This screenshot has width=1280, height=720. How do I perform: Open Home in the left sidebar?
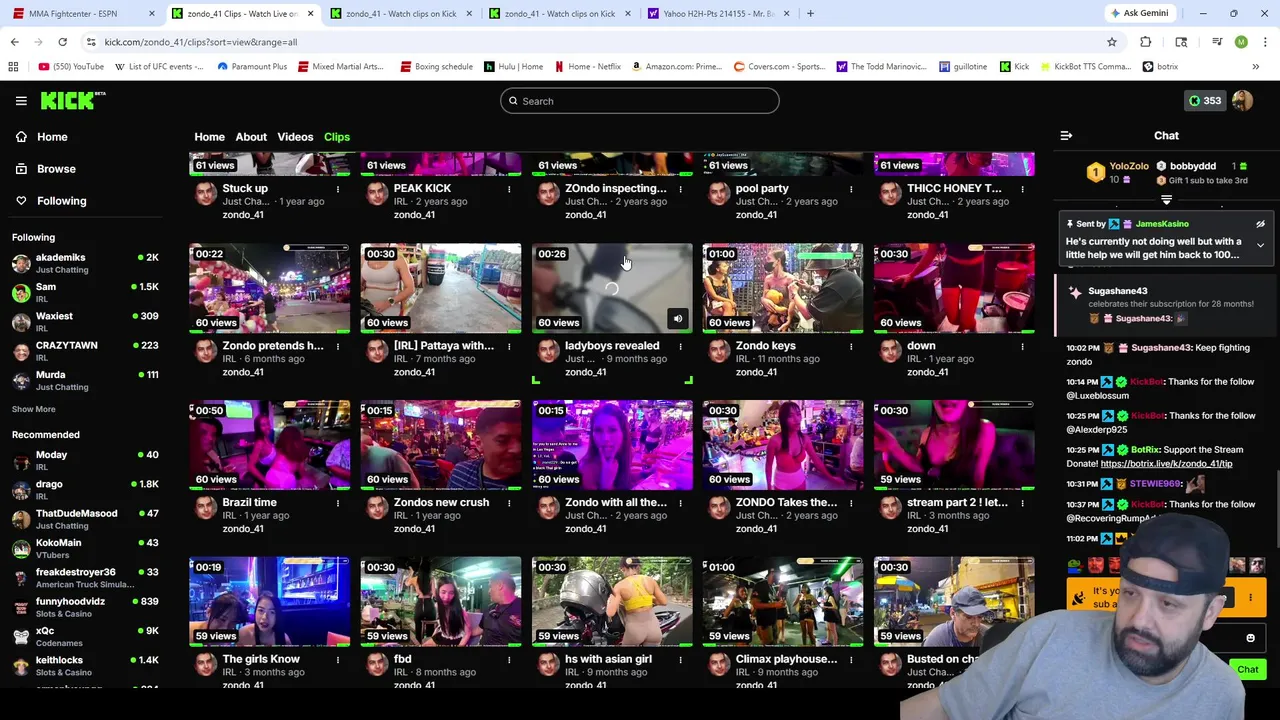(52, 137)
